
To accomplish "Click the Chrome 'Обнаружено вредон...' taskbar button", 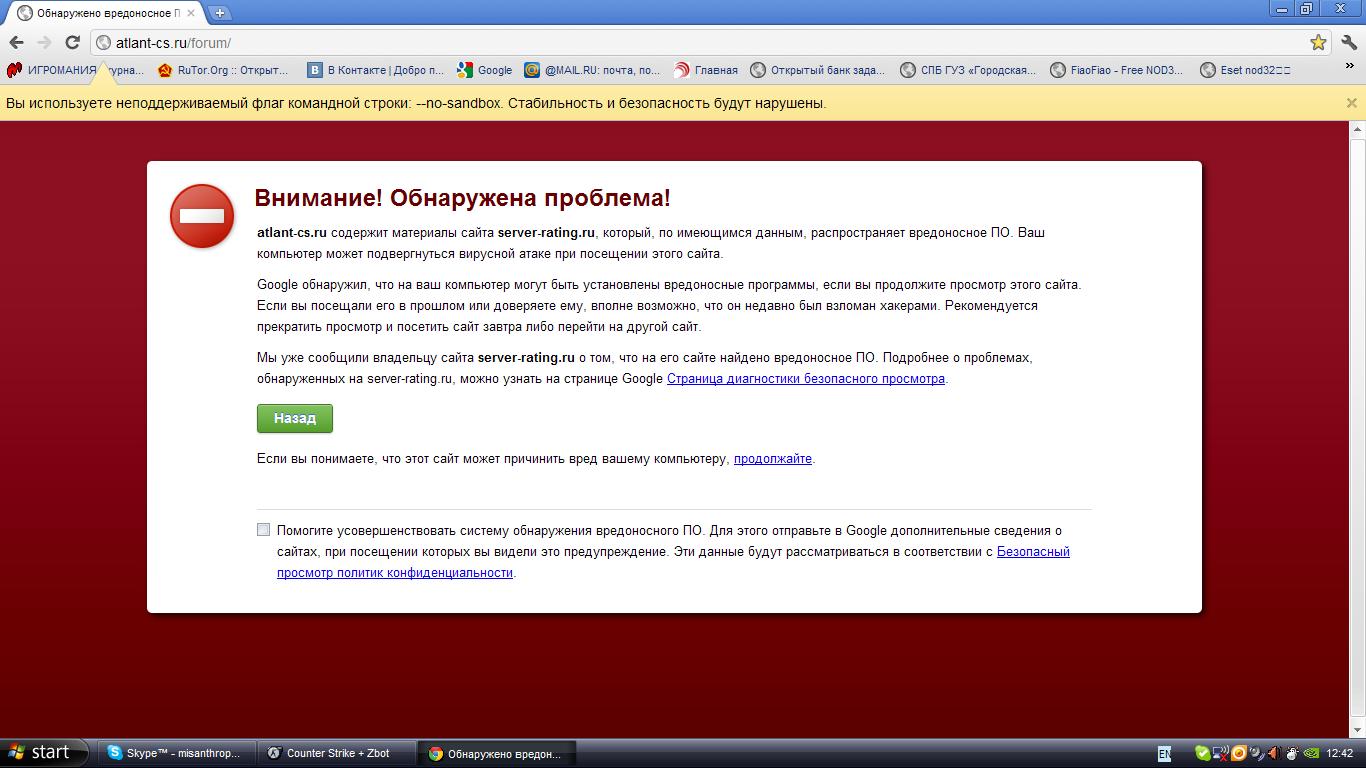I will point(496,754).
